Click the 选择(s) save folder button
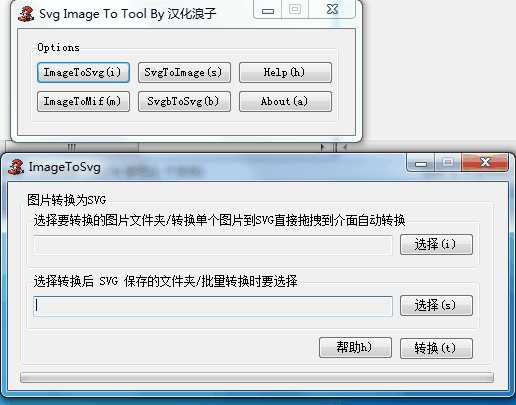Screen dimensions: 516x405 [x=436, y=305]
